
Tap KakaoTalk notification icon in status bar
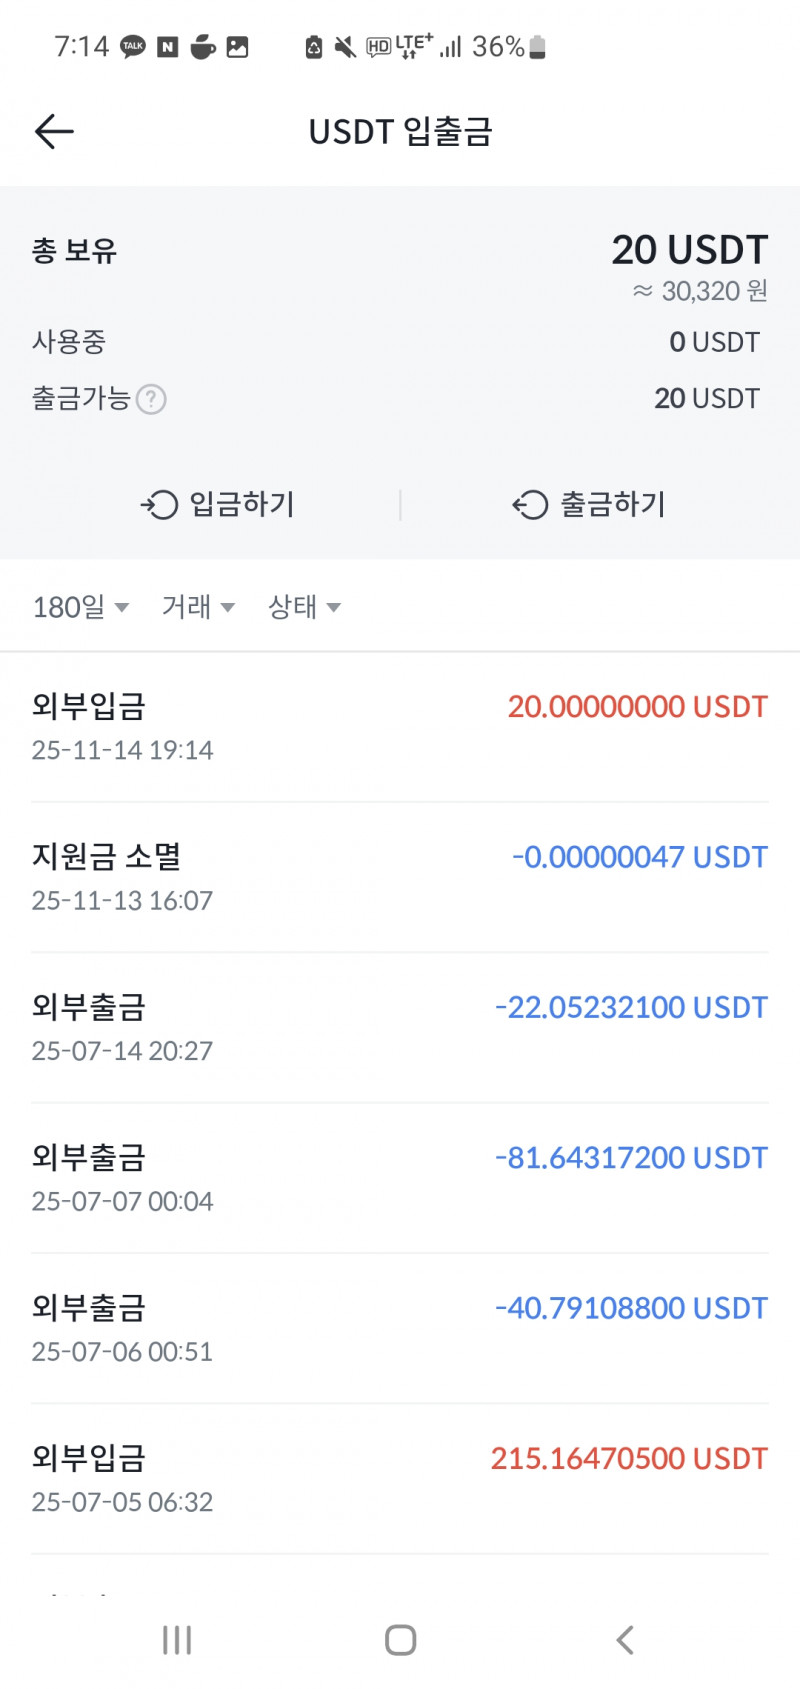[133, 47]
